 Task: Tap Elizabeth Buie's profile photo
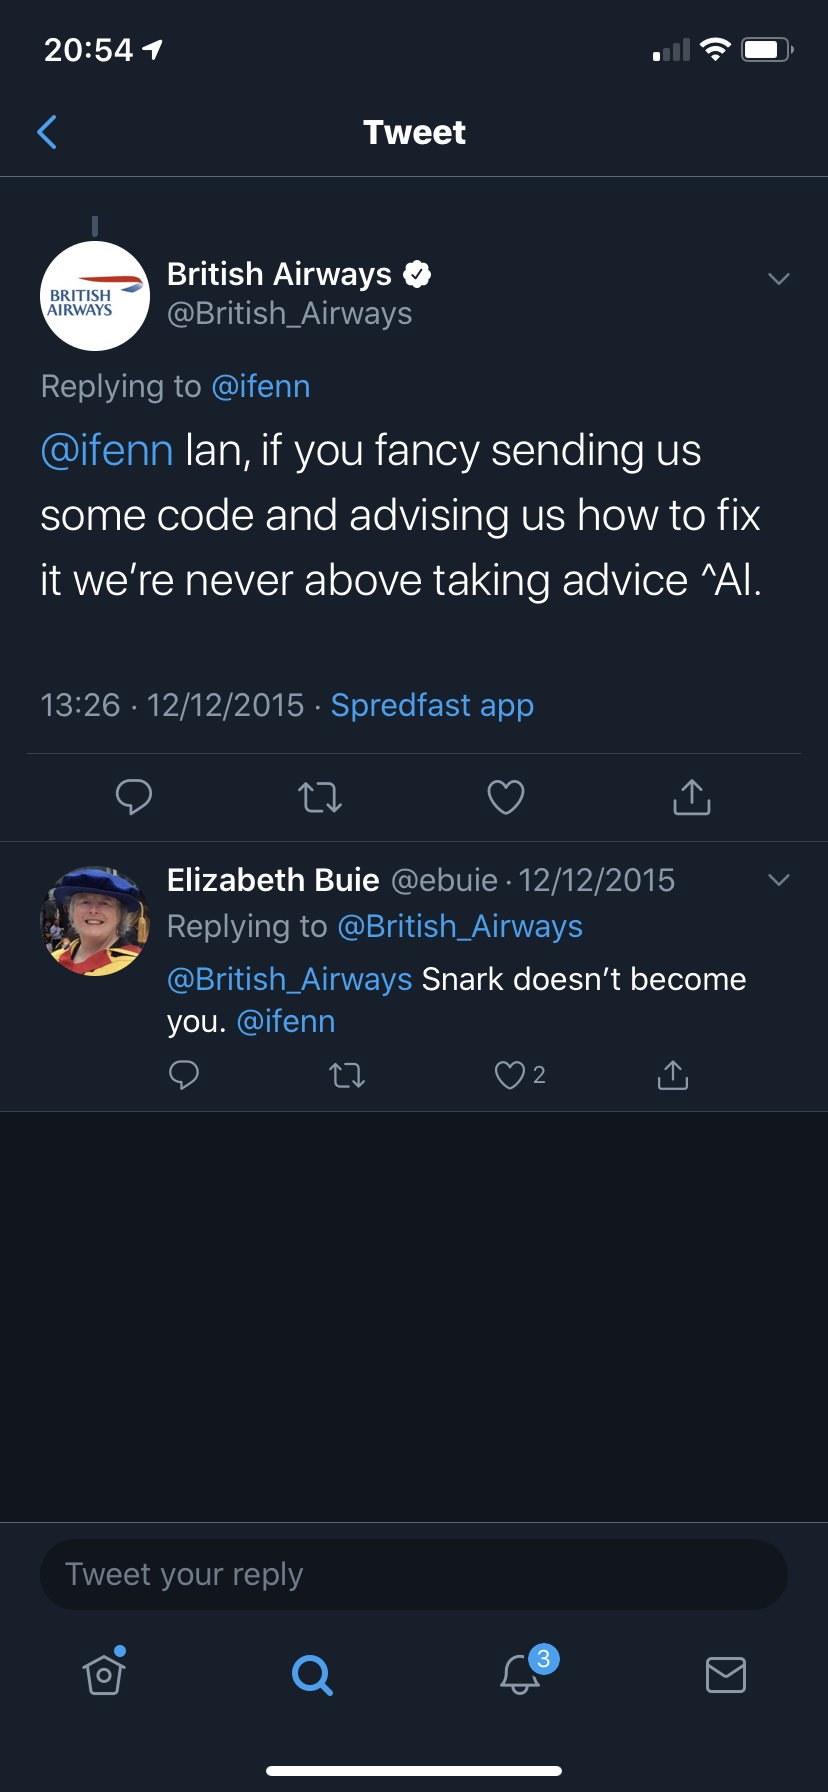95,921
